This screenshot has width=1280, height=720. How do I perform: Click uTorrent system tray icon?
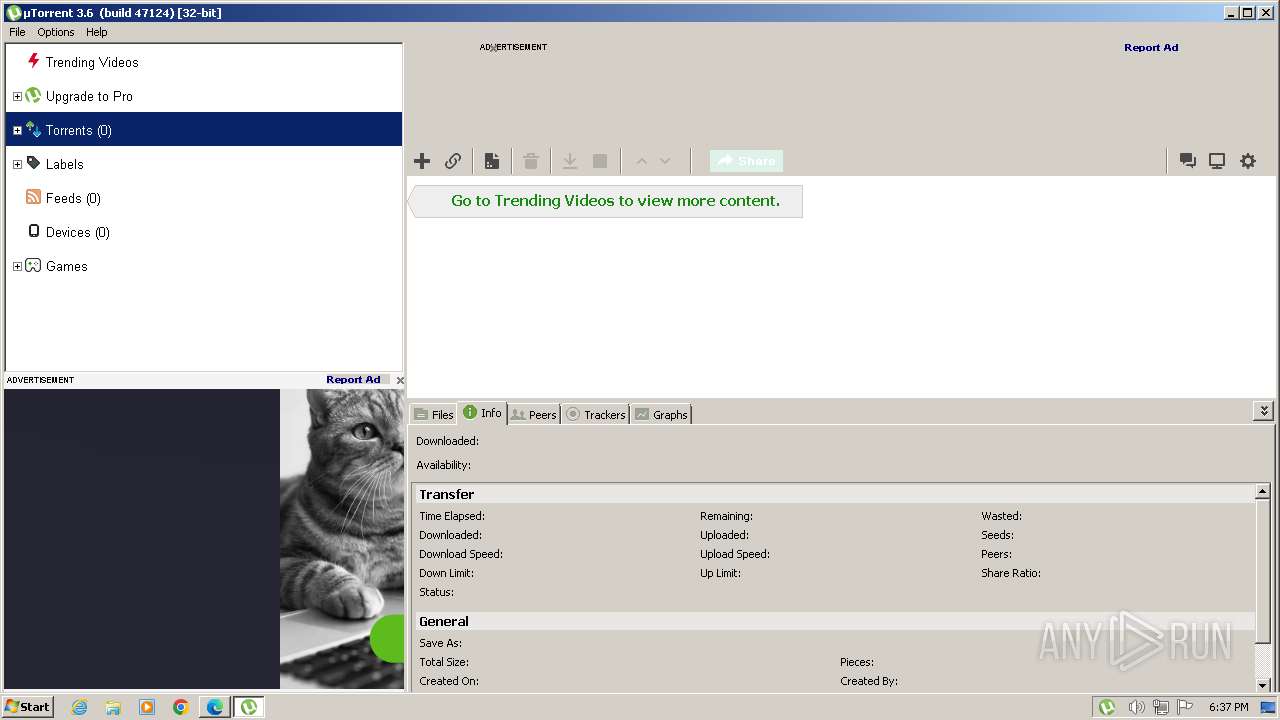click(x=1107, y=707)
